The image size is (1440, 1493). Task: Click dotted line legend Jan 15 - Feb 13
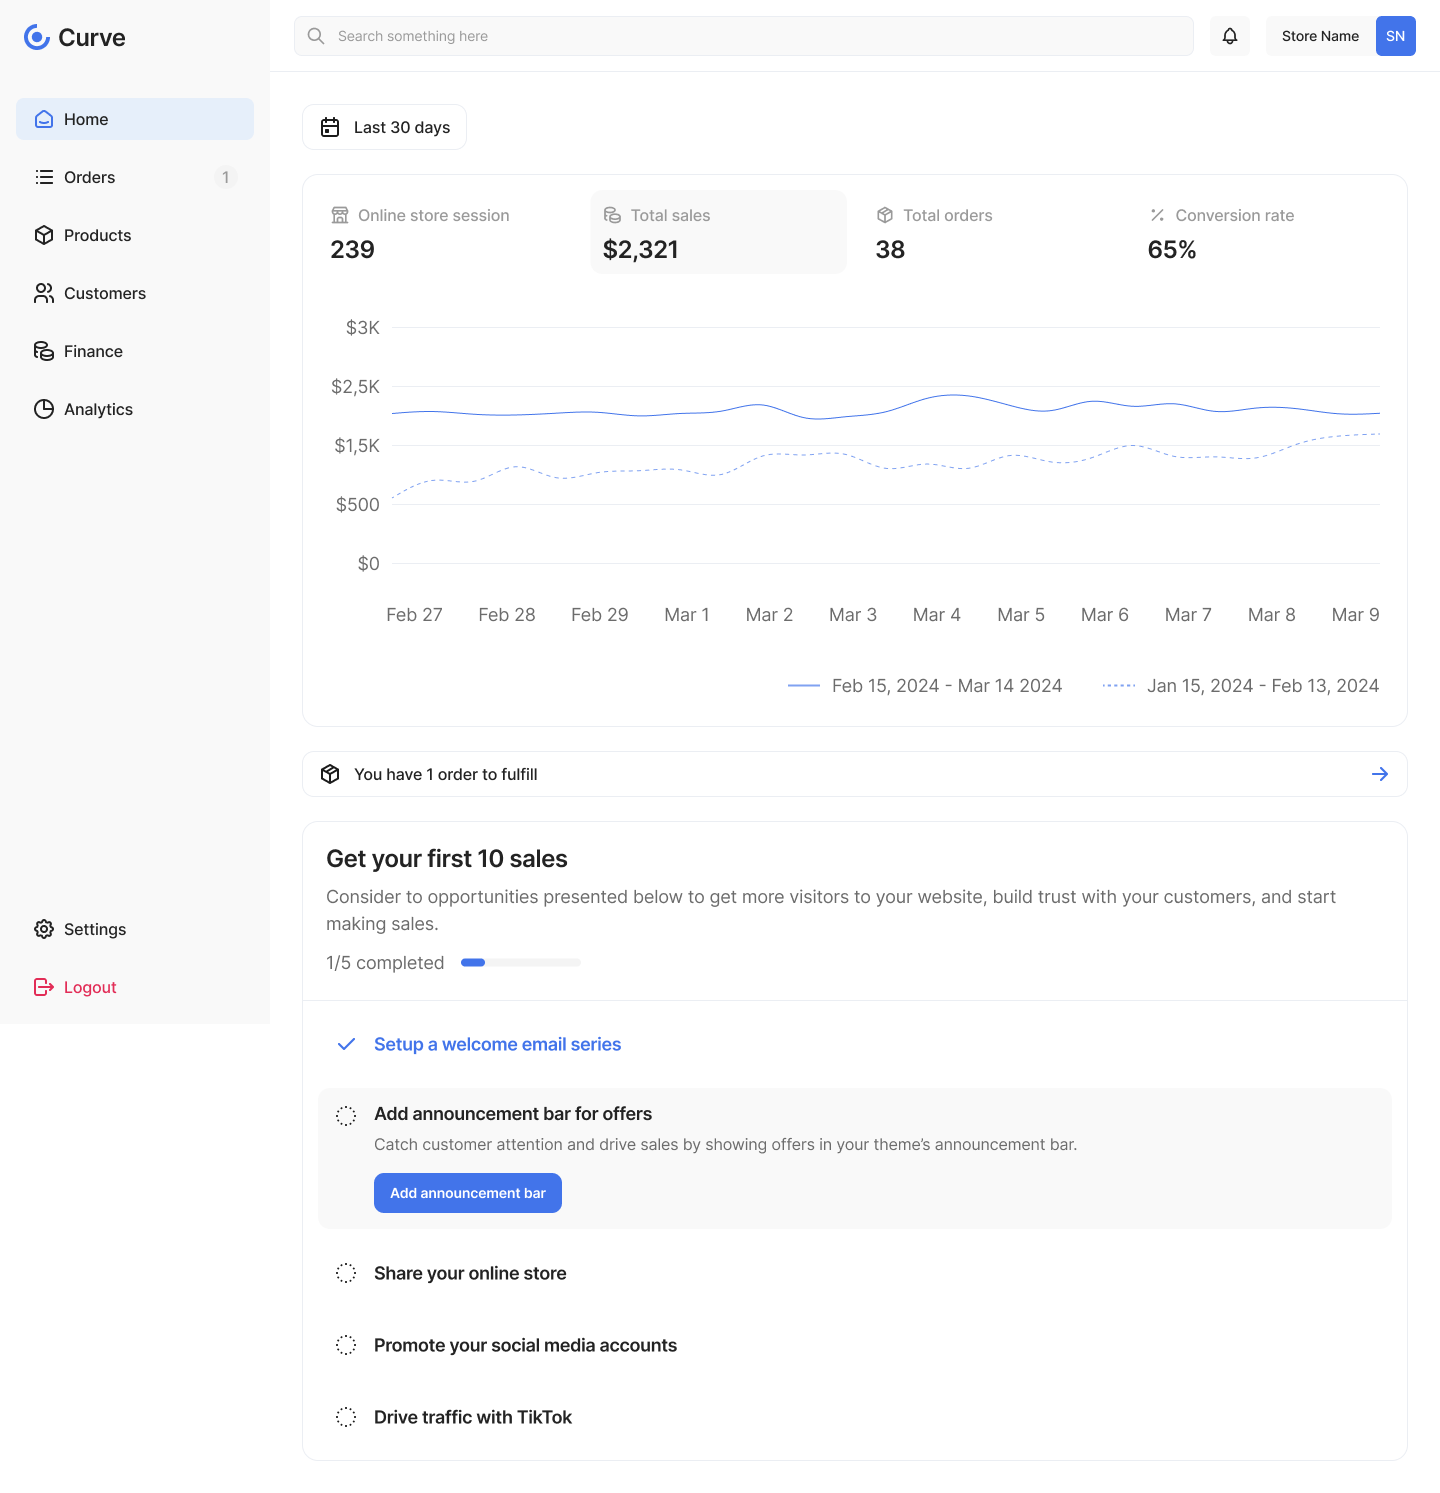(x=1240, y=685)
